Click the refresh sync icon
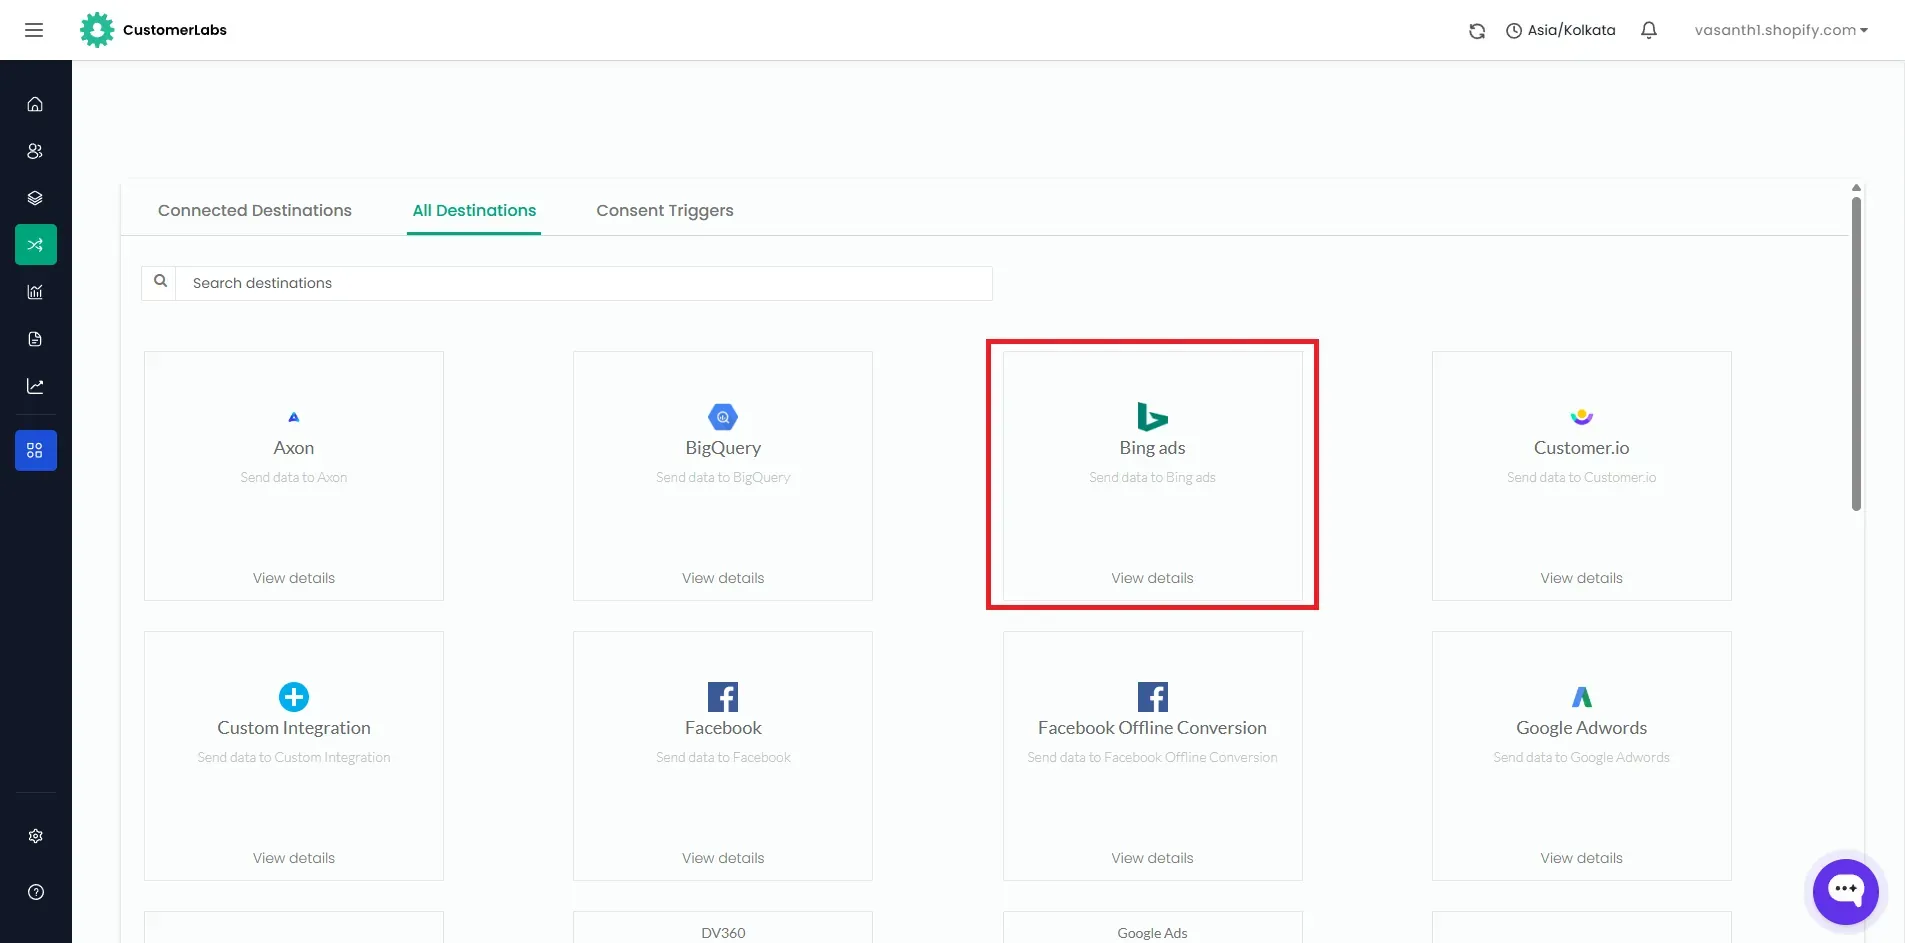Viewport: 1905px width, 943px height. tap(1477, 31)
